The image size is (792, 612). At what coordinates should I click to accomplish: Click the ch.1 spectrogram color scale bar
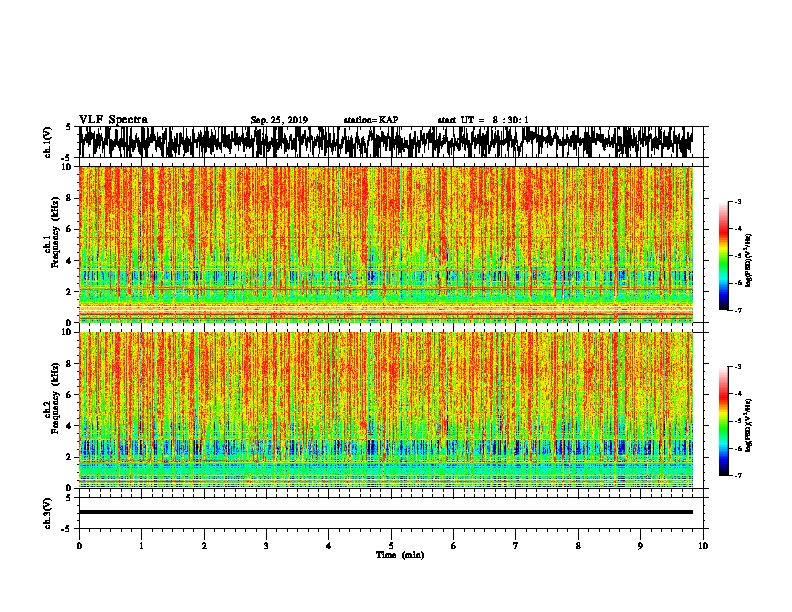[723, 256]
